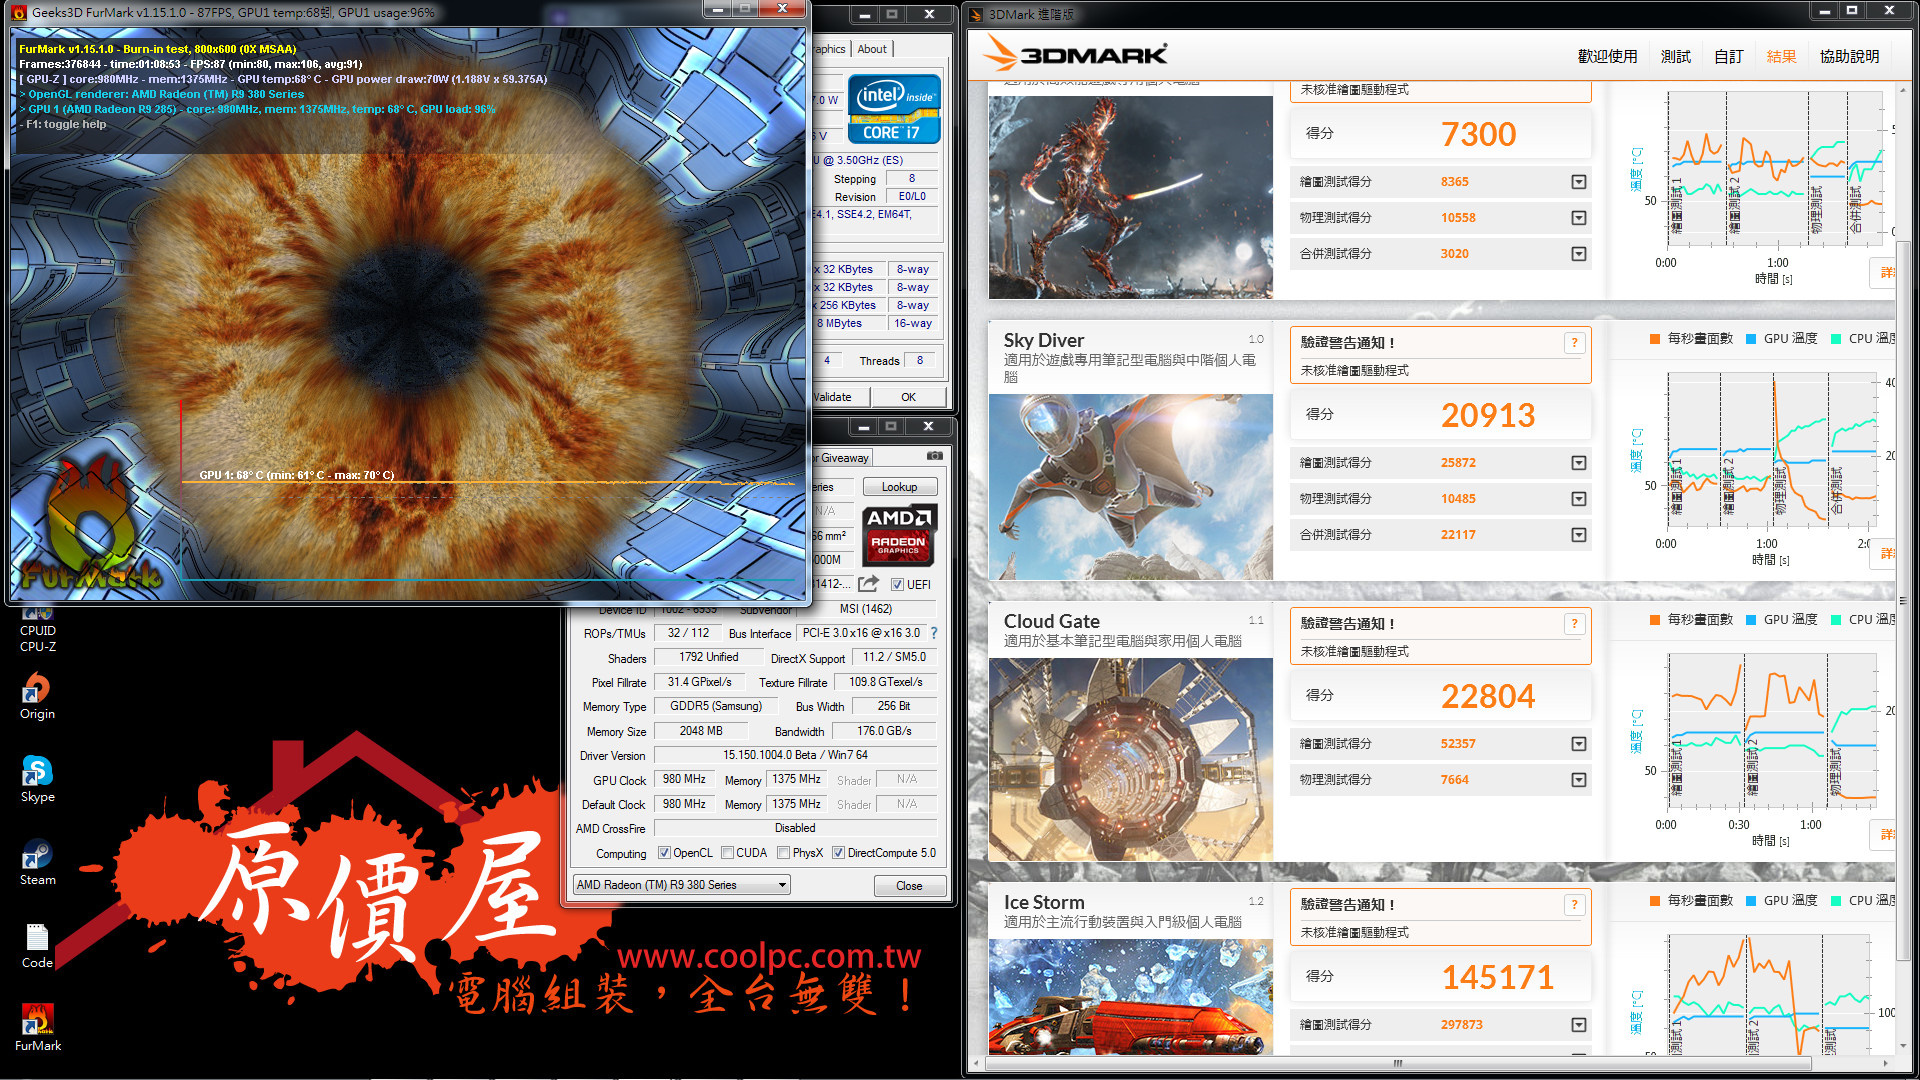Click the OK button in CPU-Z
Image resolution: width=1920 pixels, height=1080 pixels.
click(x=908, y=397)
